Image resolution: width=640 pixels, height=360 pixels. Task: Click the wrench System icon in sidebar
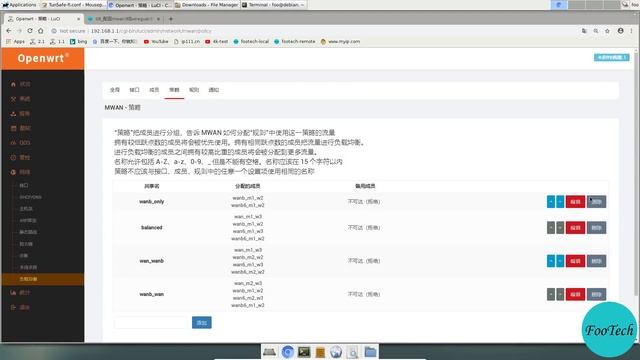[x=13, y=99]
